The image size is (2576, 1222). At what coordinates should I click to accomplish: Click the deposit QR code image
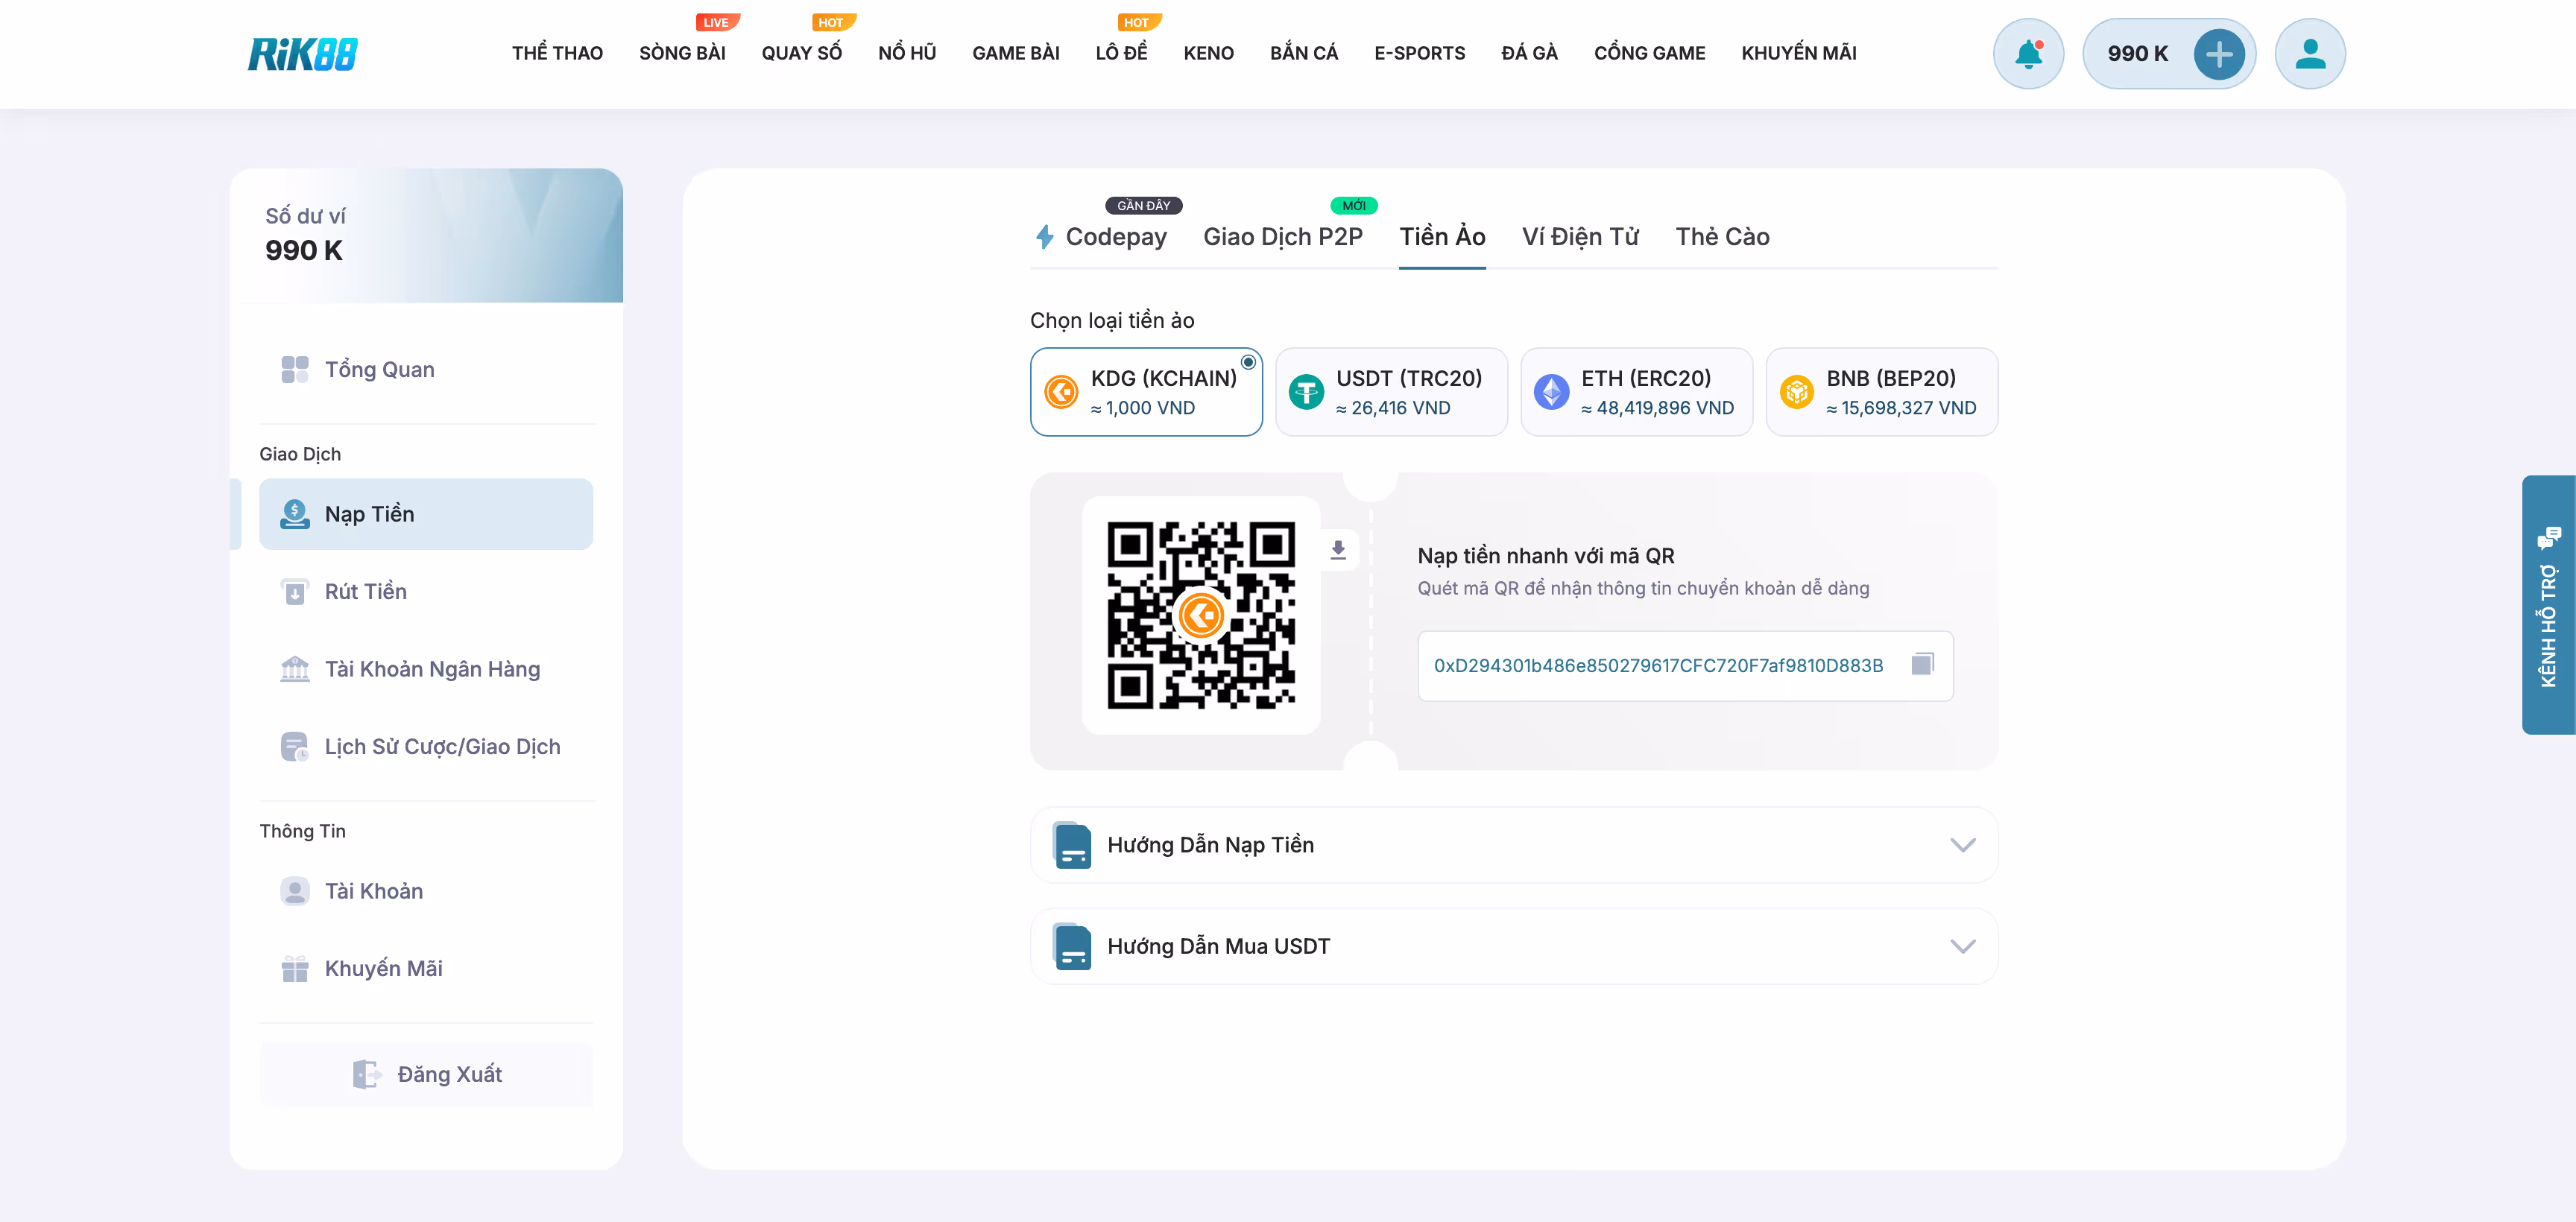[x=1200, y=615]
